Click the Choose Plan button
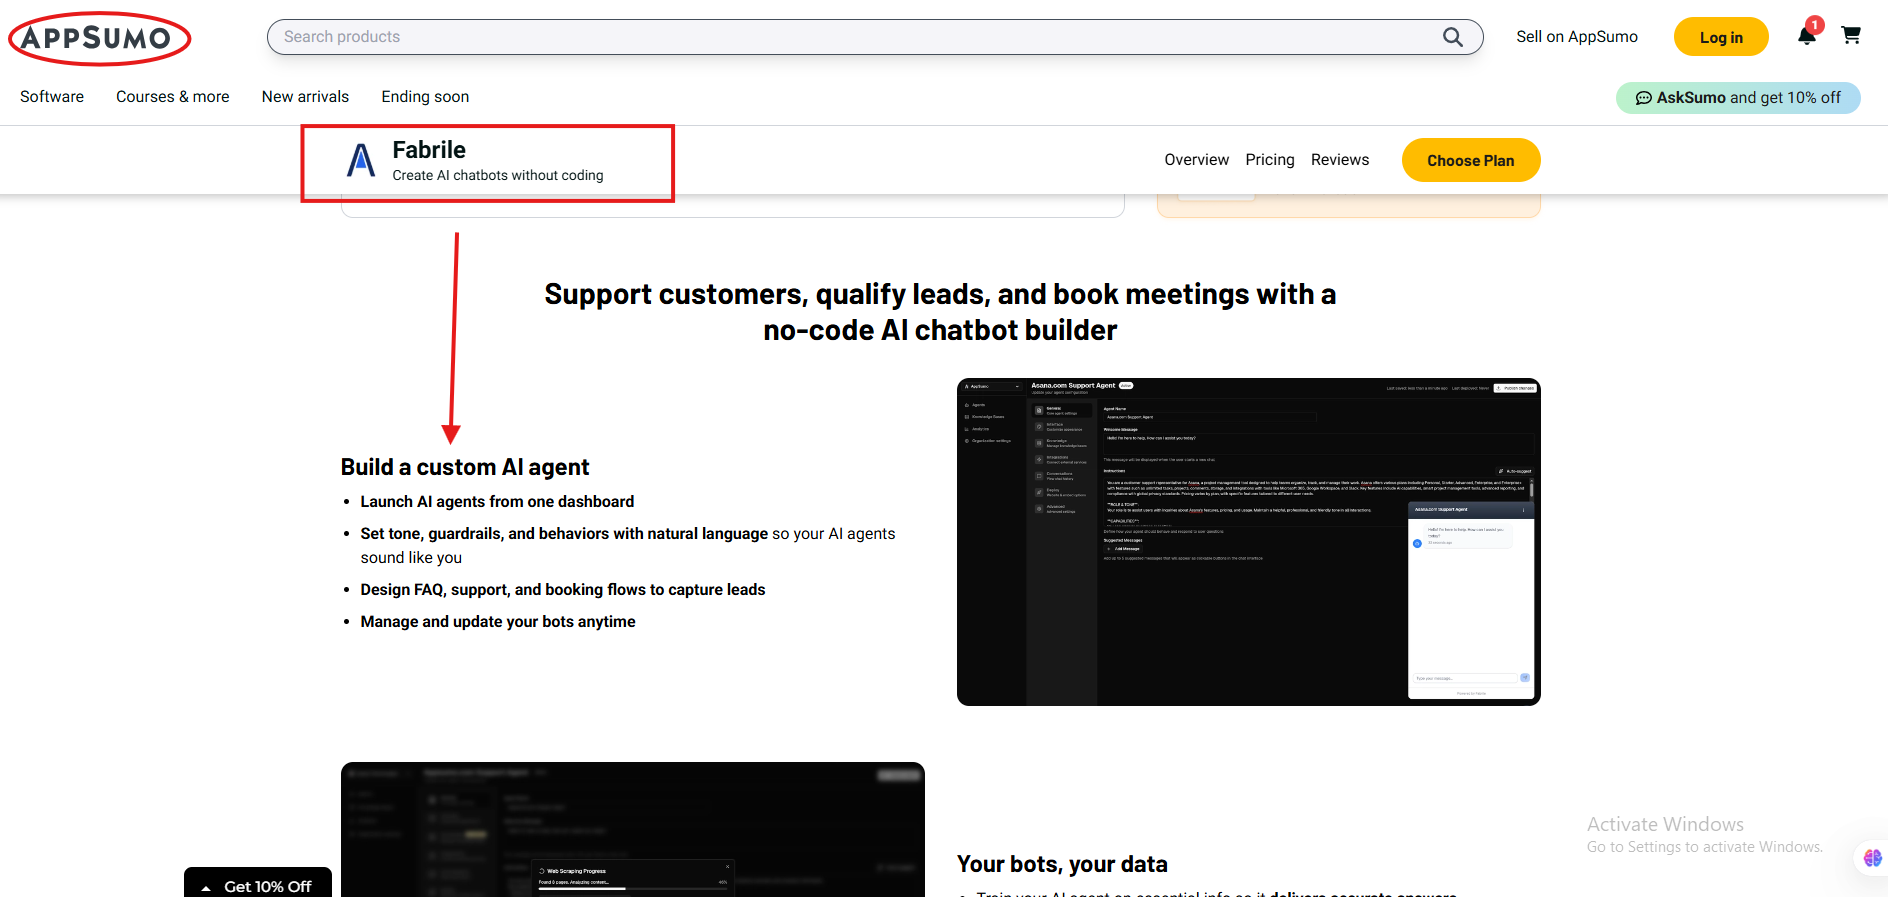The height and width of the screenshot is (897, 1888). click(x=1471, y=160)
